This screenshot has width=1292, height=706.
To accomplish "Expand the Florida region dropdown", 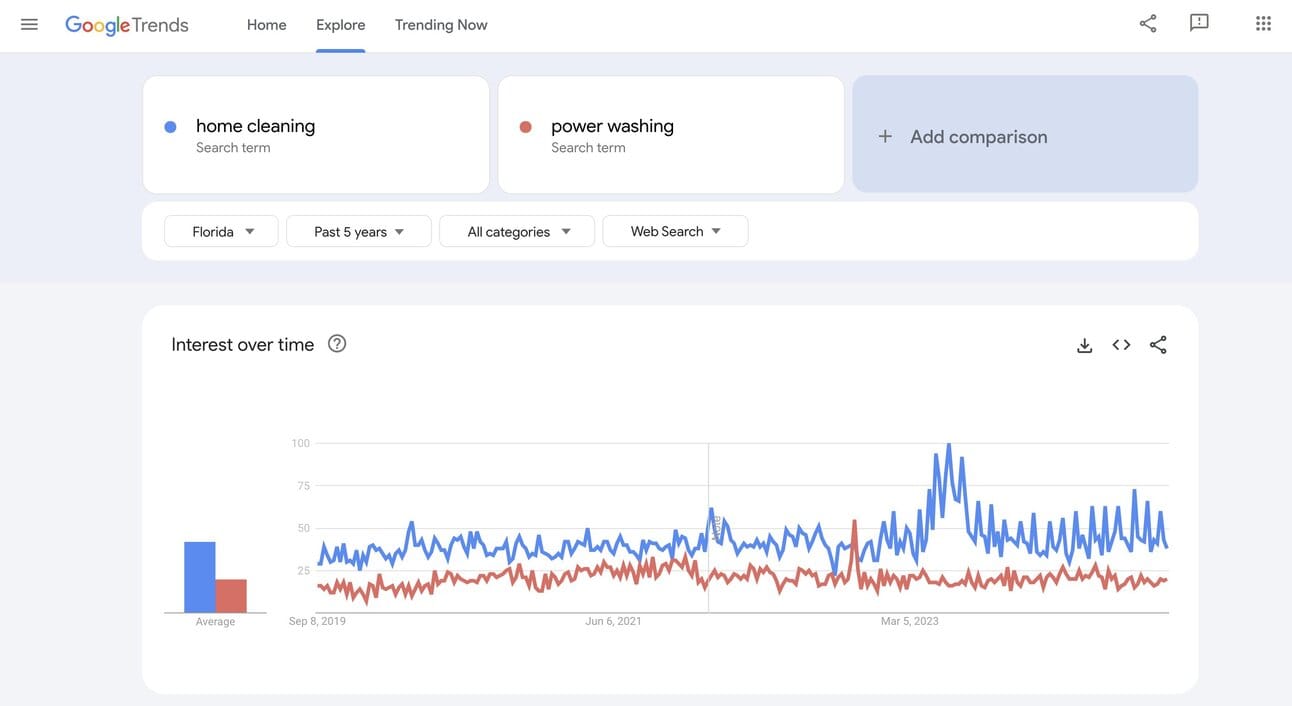I will pyautogui.click(x=221, y=231).
